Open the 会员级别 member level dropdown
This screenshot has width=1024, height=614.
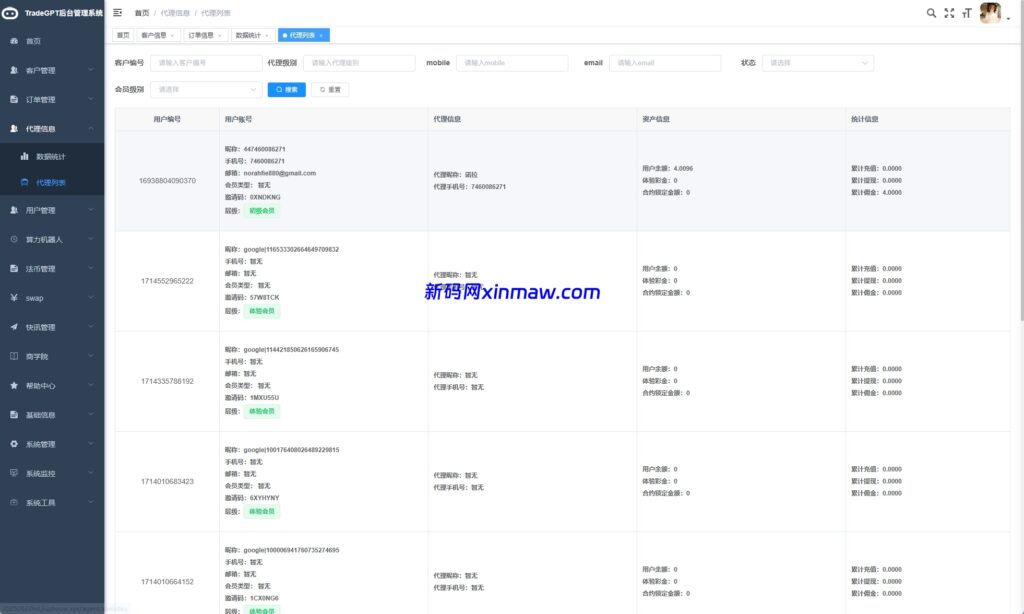(x=206, y=90)
